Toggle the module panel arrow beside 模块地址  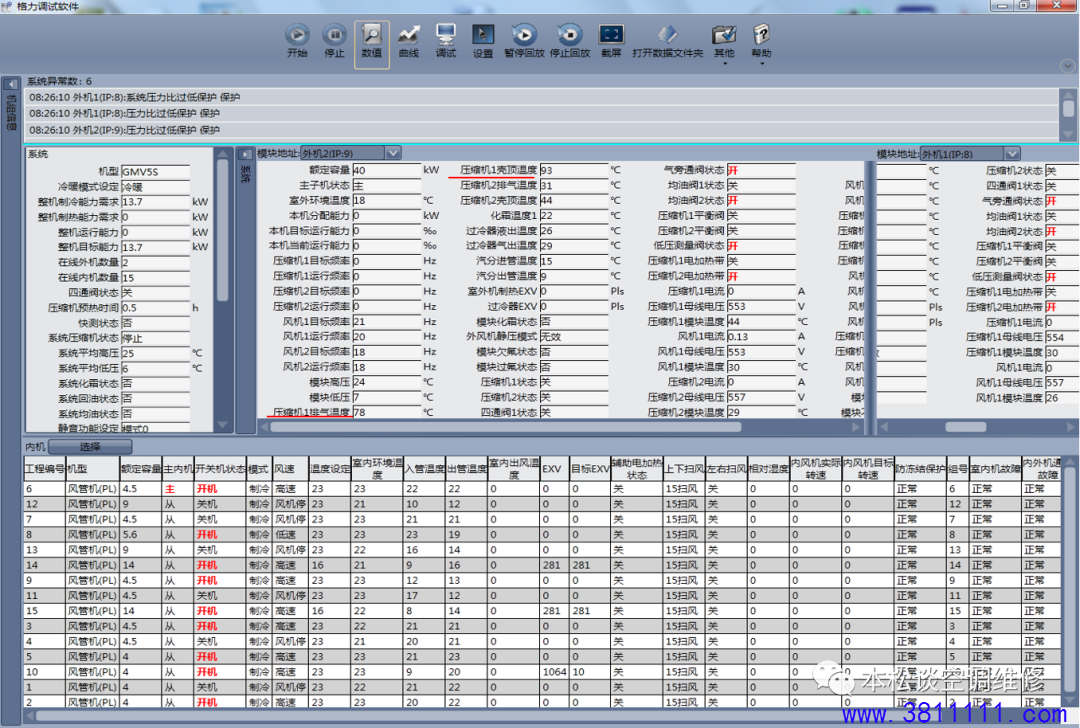[245, 154]
